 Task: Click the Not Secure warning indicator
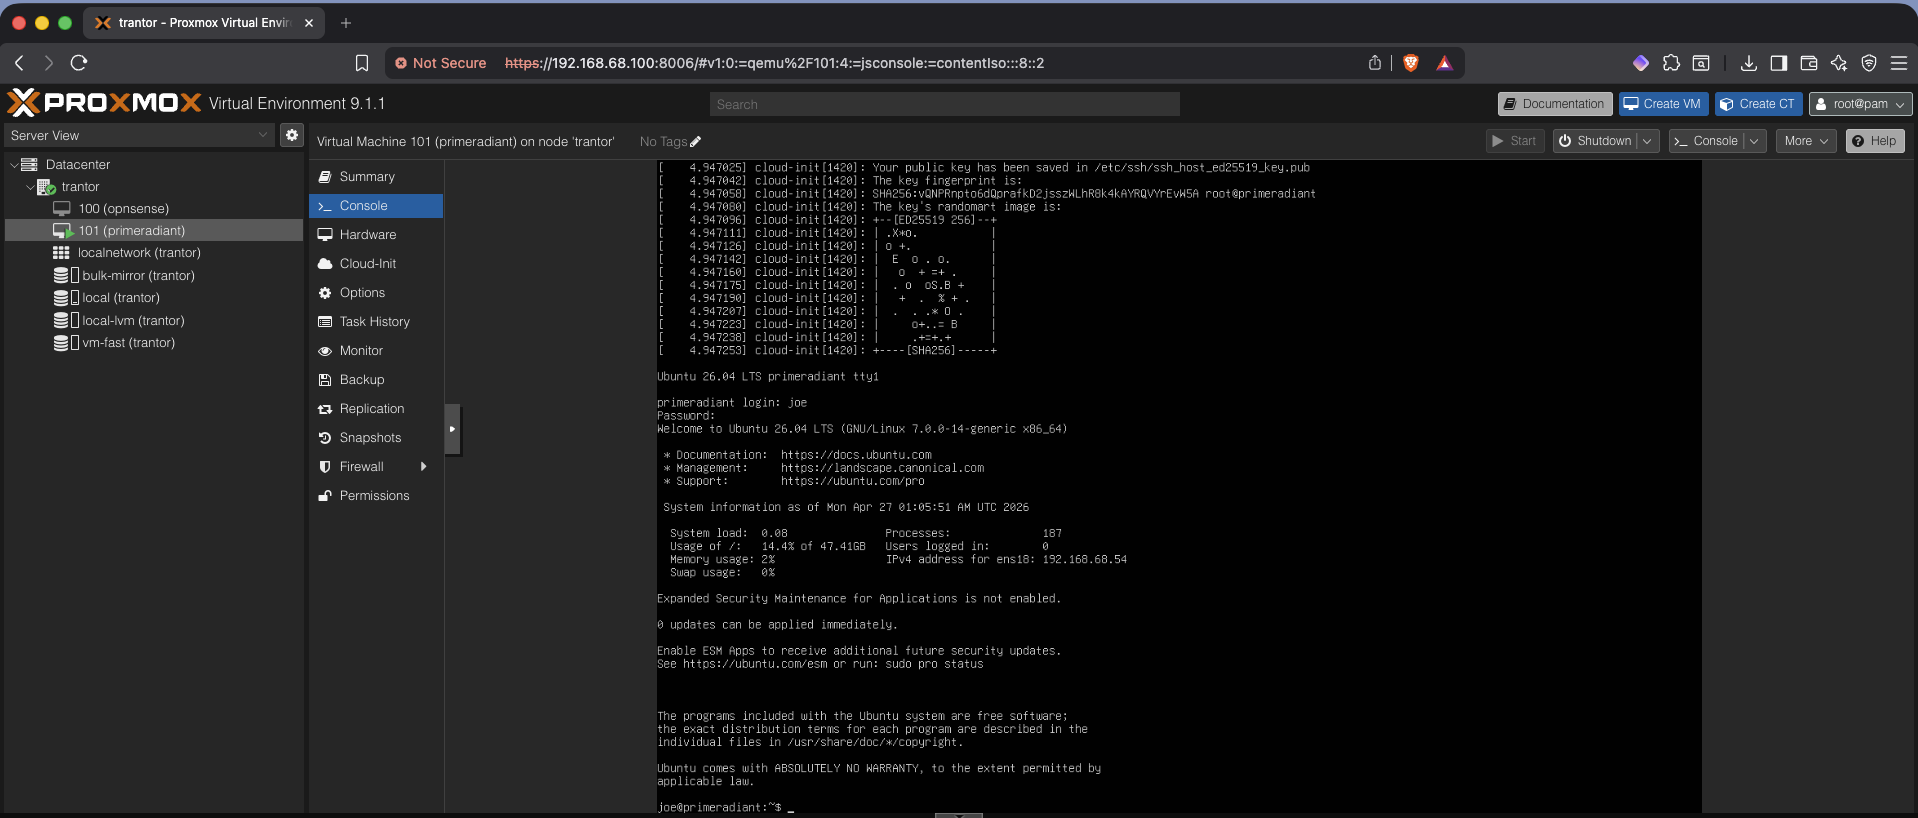click(440, 63)
